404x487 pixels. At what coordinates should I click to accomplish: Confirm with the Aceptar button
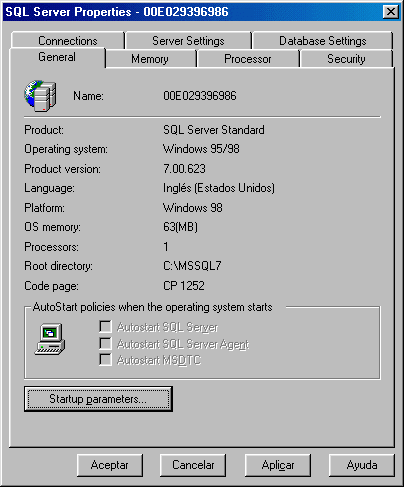pyautogui.click(x=110, y=465)
